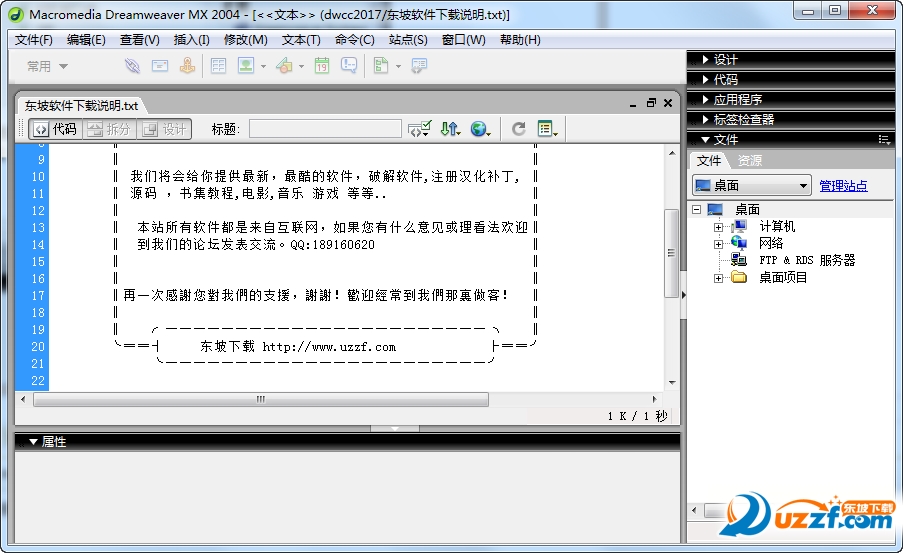
Task: Minimize the document window
Action: tap(633, 104)
